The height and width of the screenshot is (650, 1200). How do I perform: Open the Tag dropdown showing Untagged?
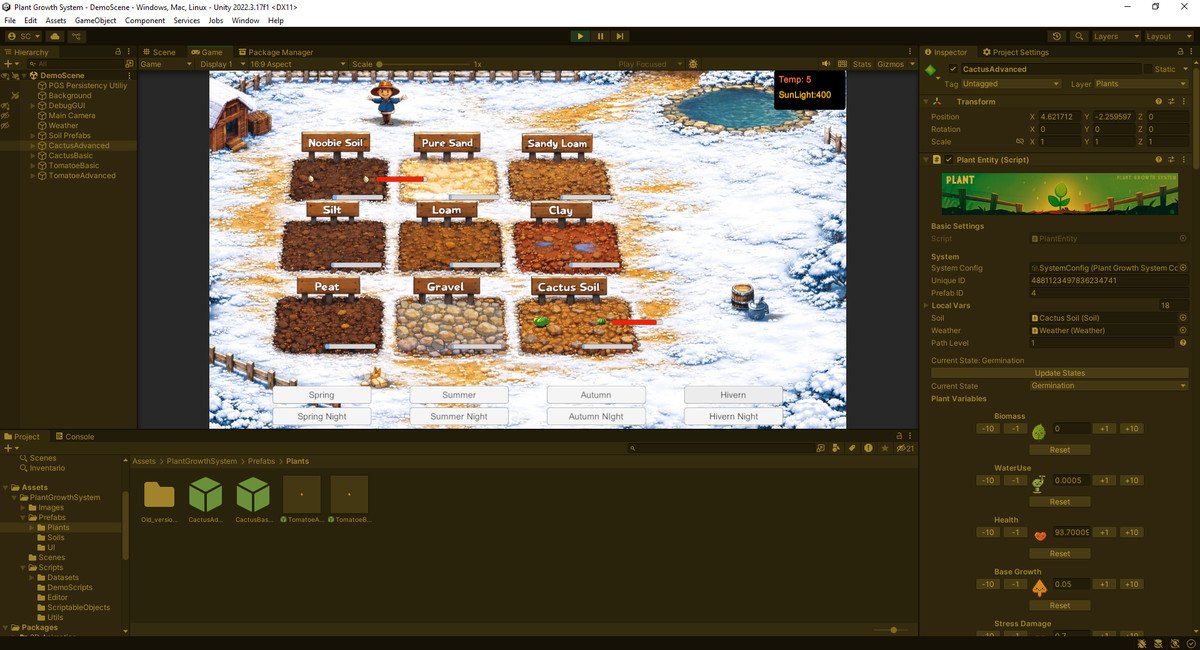pyautogui.click(x=1012, y=84)
